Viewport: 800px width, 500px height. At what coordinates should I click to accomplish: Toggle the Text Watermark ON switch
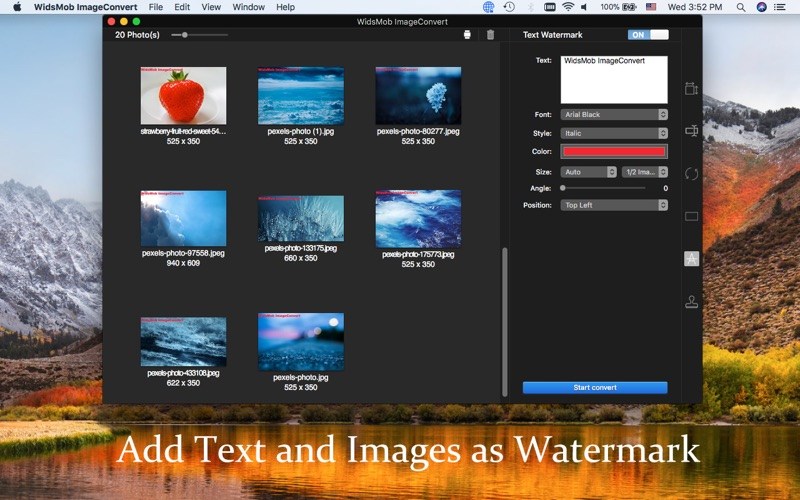[648, 35]
